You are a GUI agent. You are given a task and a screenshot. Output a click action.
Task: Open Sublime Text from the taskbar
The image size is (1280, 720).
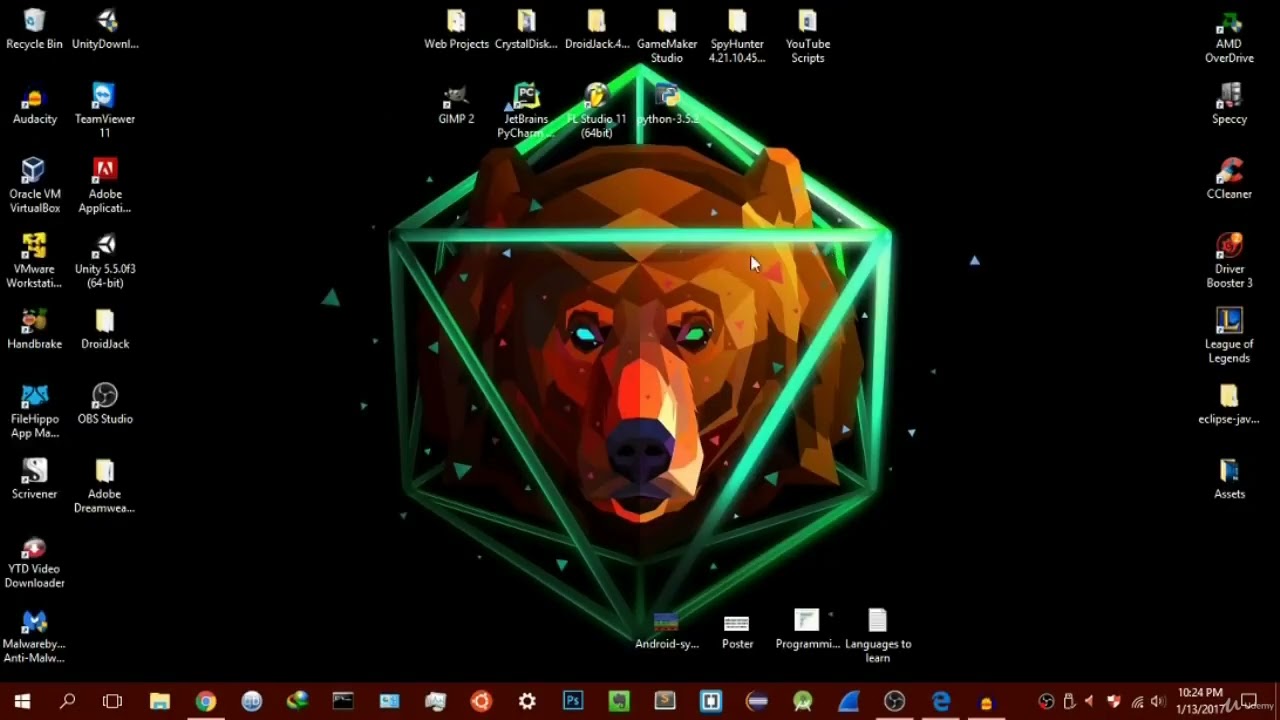tap(665, 701)
